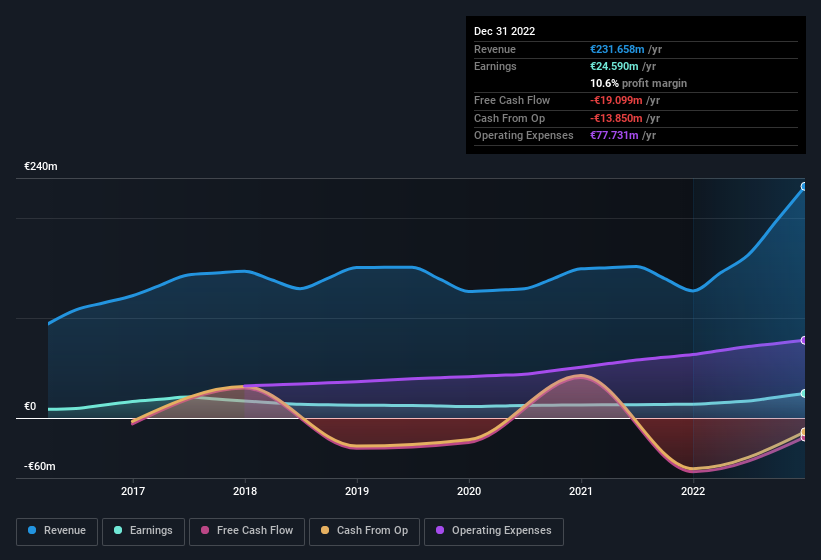The width and height of the screenshot is (821, 560).
Task: Toggle the Free Cash Flow legend button
Action: pyautogui.click(x=247, y=531)
